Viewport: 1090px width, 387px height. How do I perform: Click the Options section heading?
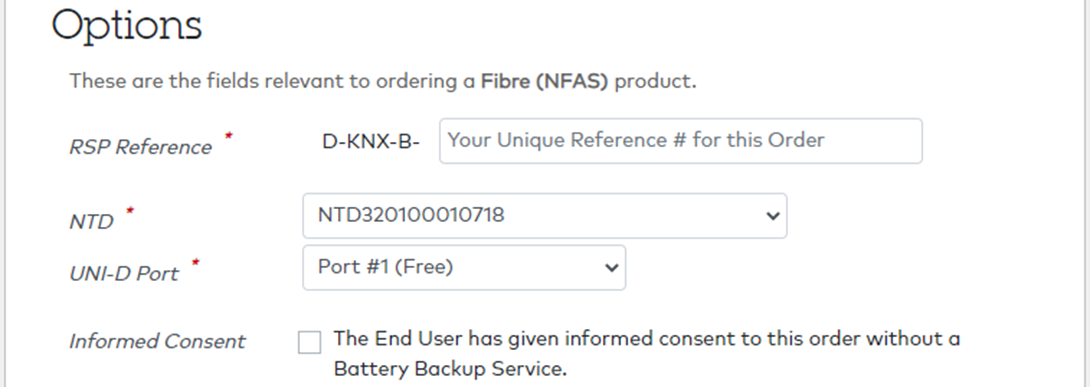tap(127, 26)
